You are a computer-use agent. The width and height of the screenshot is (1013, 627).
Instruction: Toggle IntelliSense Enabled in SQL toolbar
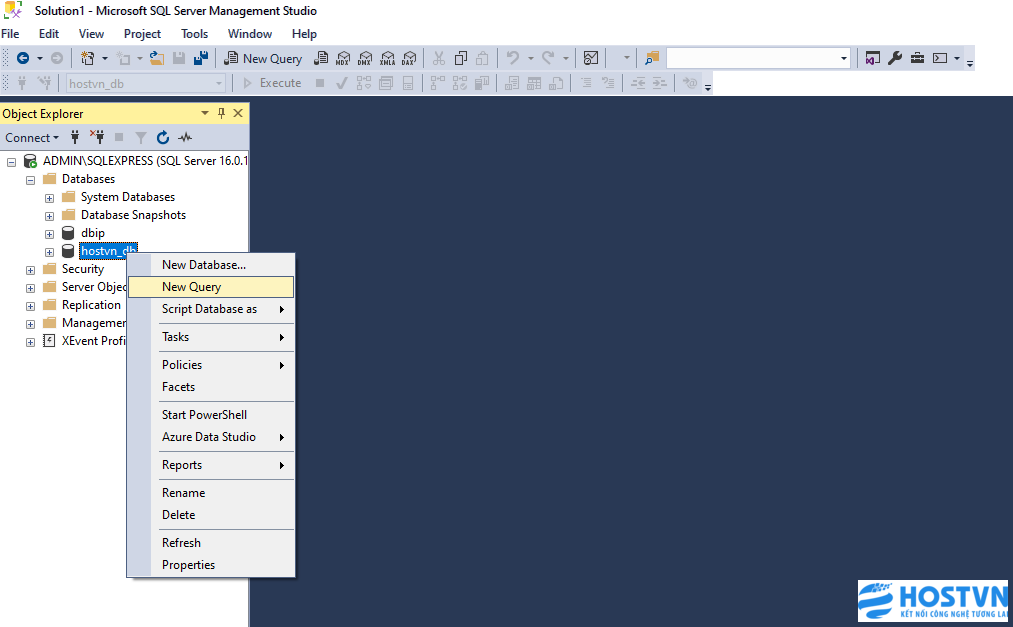click(408, 83)
